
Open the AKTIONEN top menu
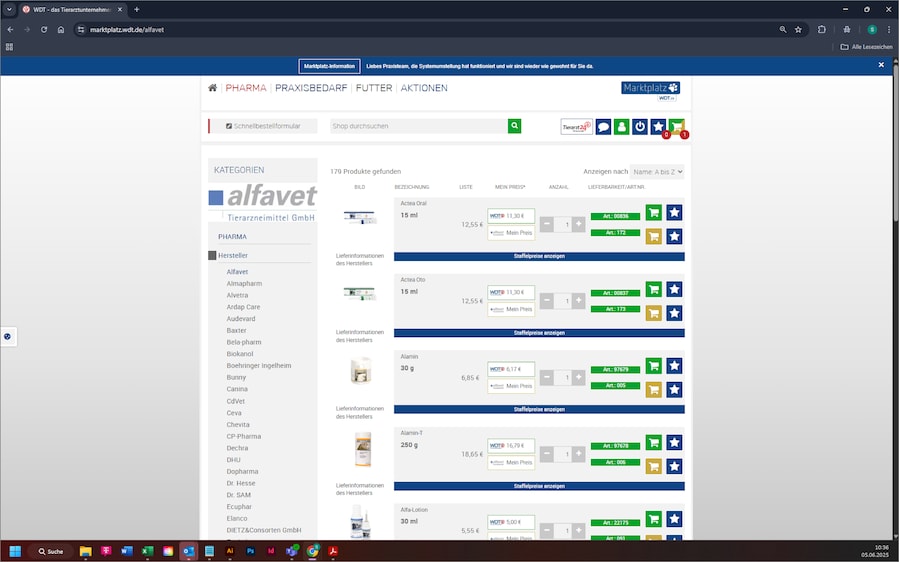tap(424, 88)
